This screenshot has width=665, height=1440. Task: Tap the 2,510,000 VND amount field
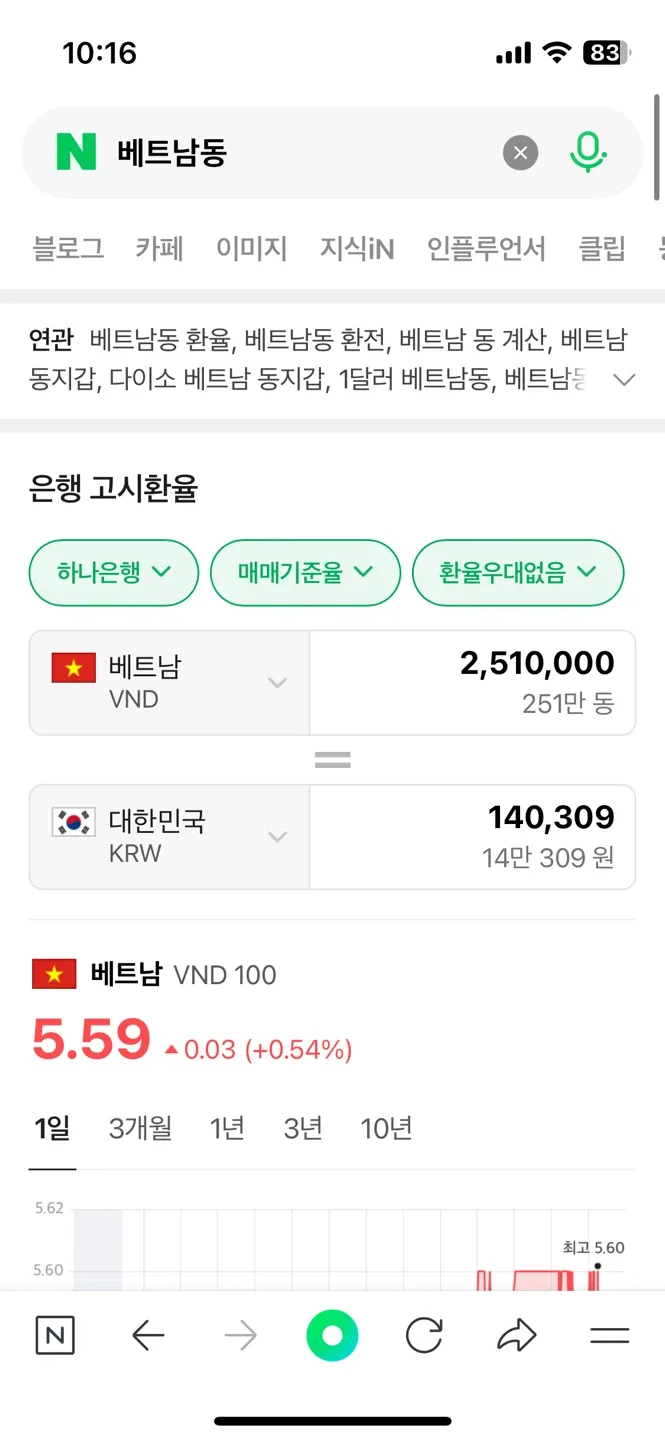472,682
